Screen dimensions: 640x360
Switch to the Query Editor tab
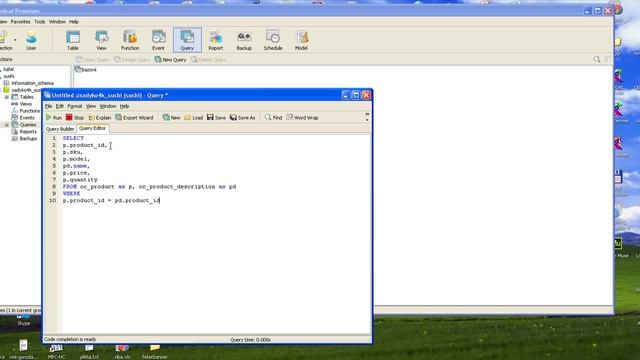pos(93,128)
